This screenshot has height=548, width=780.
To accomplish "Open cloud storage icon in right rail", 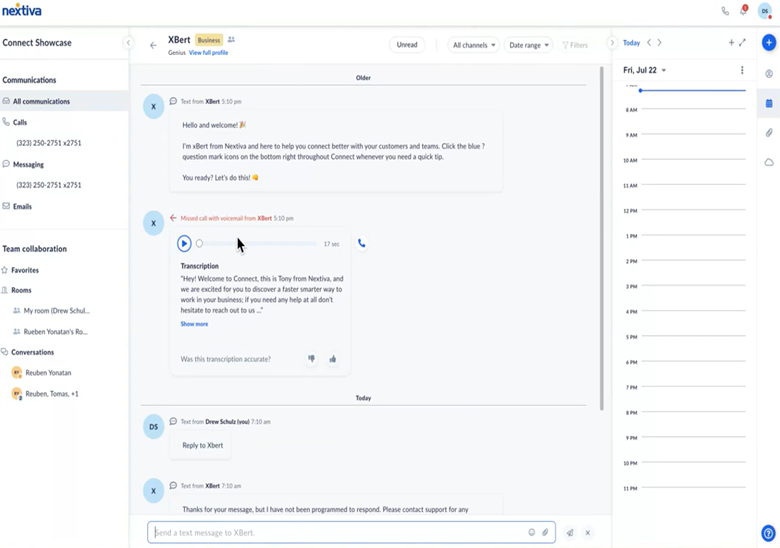I will (769, 162).
